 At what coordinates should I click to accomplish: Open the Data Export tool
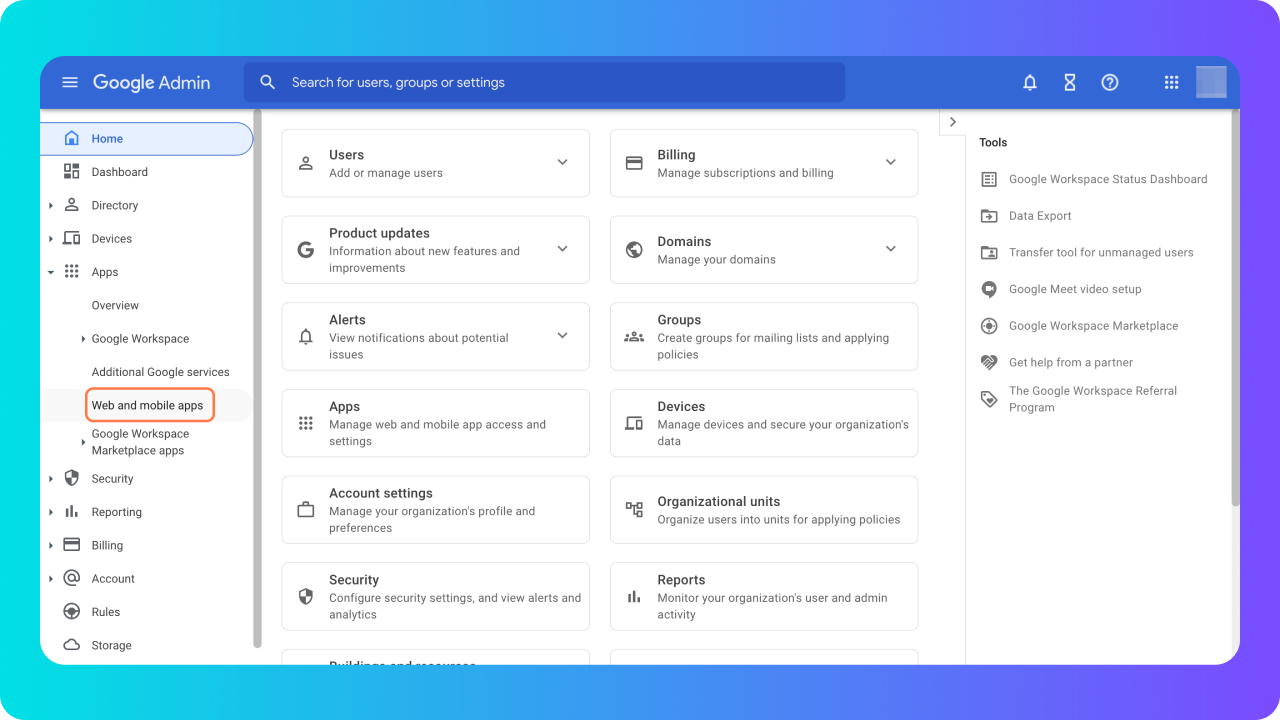(x=1040, y=216)
